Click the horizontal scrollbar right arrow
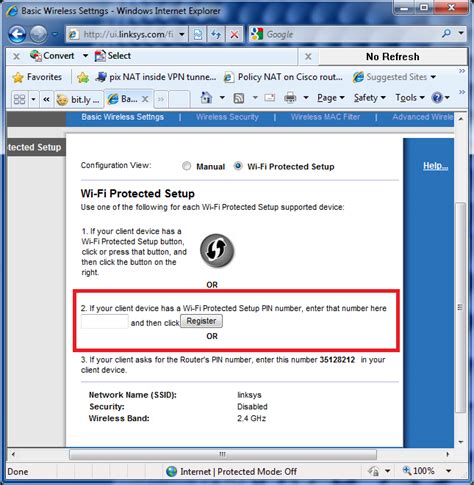The image size is (474, 485). pos(448,454)
